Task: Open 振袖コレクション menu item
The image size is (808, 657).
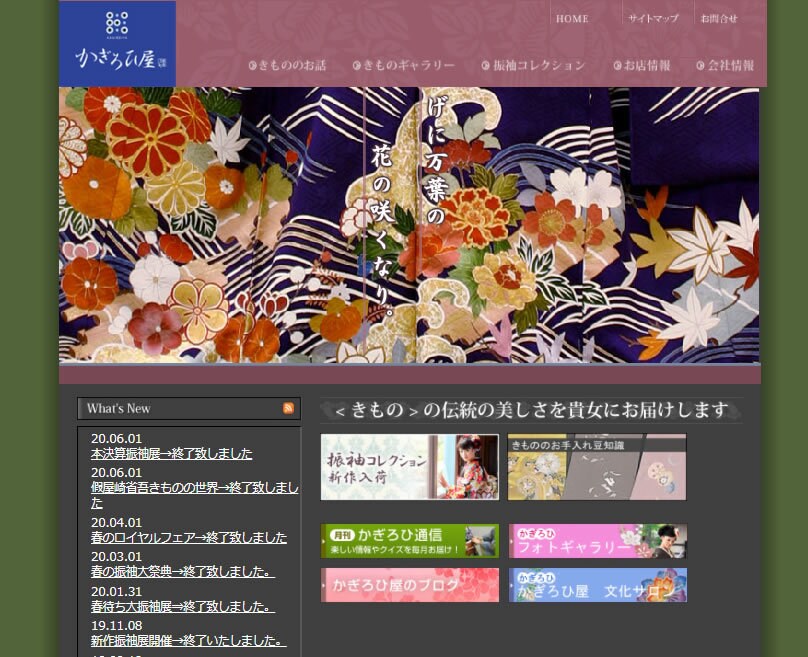Action: coord(533,65)
